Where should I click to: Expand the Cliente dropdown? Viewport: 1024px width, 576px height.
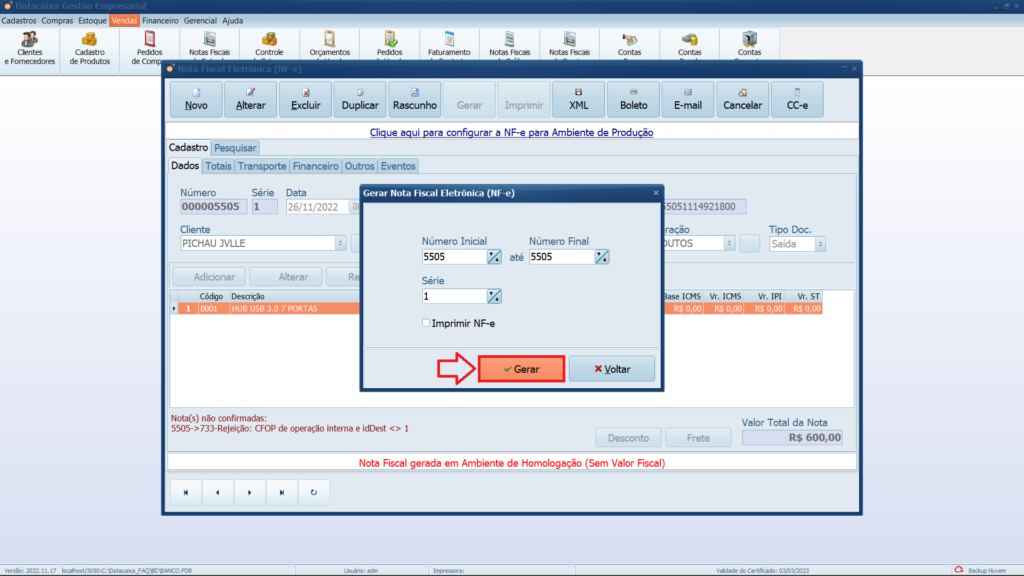pos(341,243)
